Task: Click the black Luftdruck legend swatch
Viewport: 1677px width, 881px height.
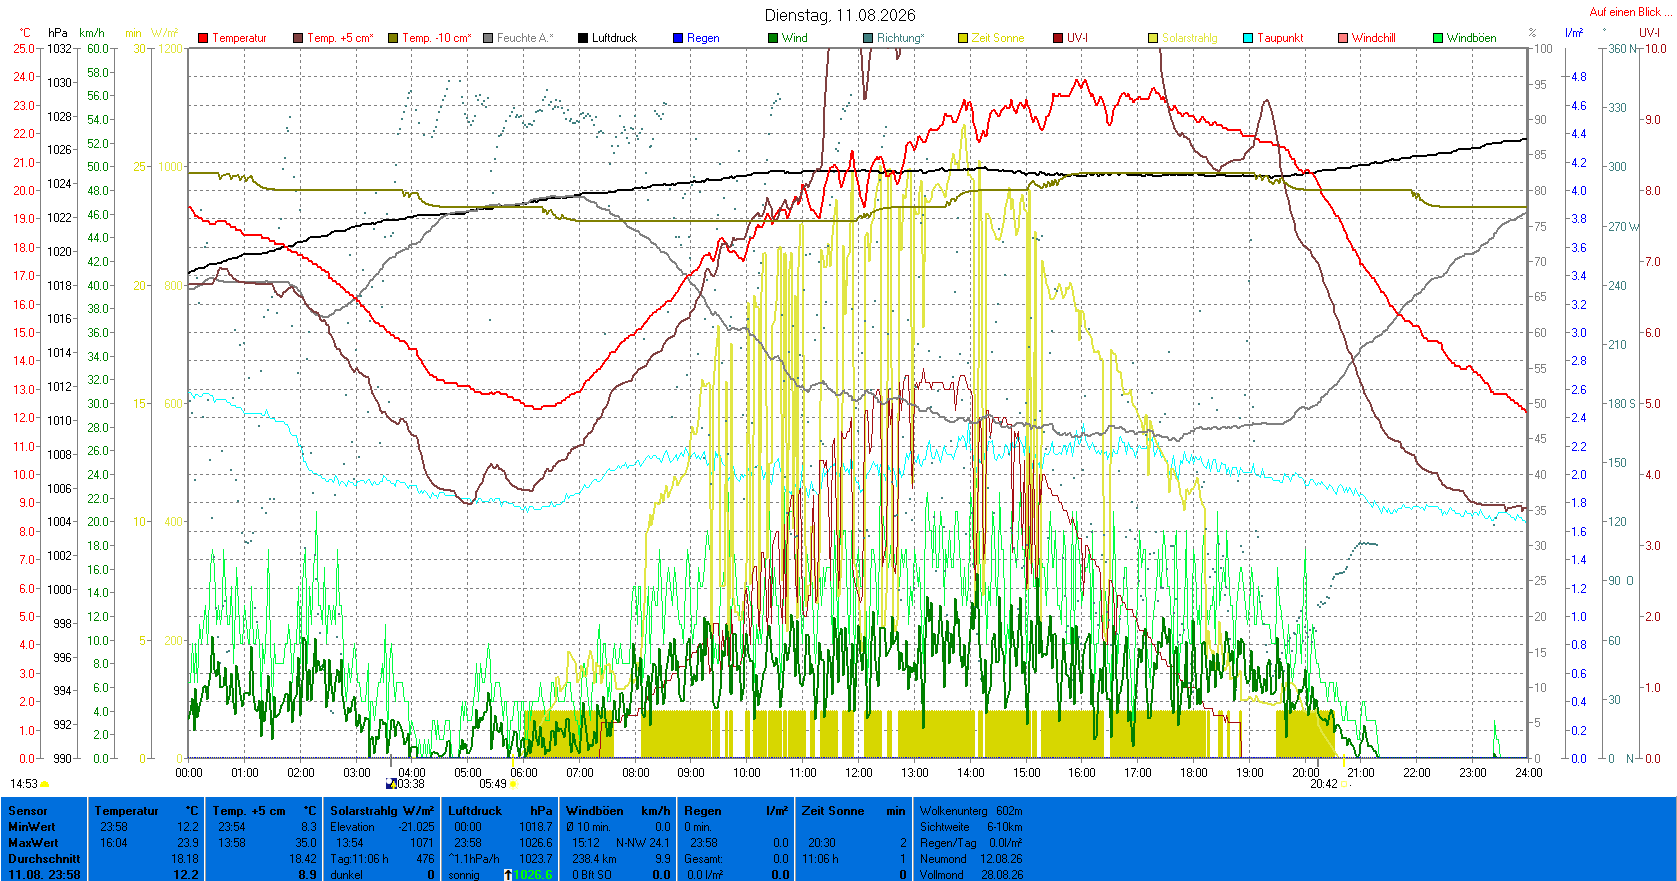Action: coord(583,38)
